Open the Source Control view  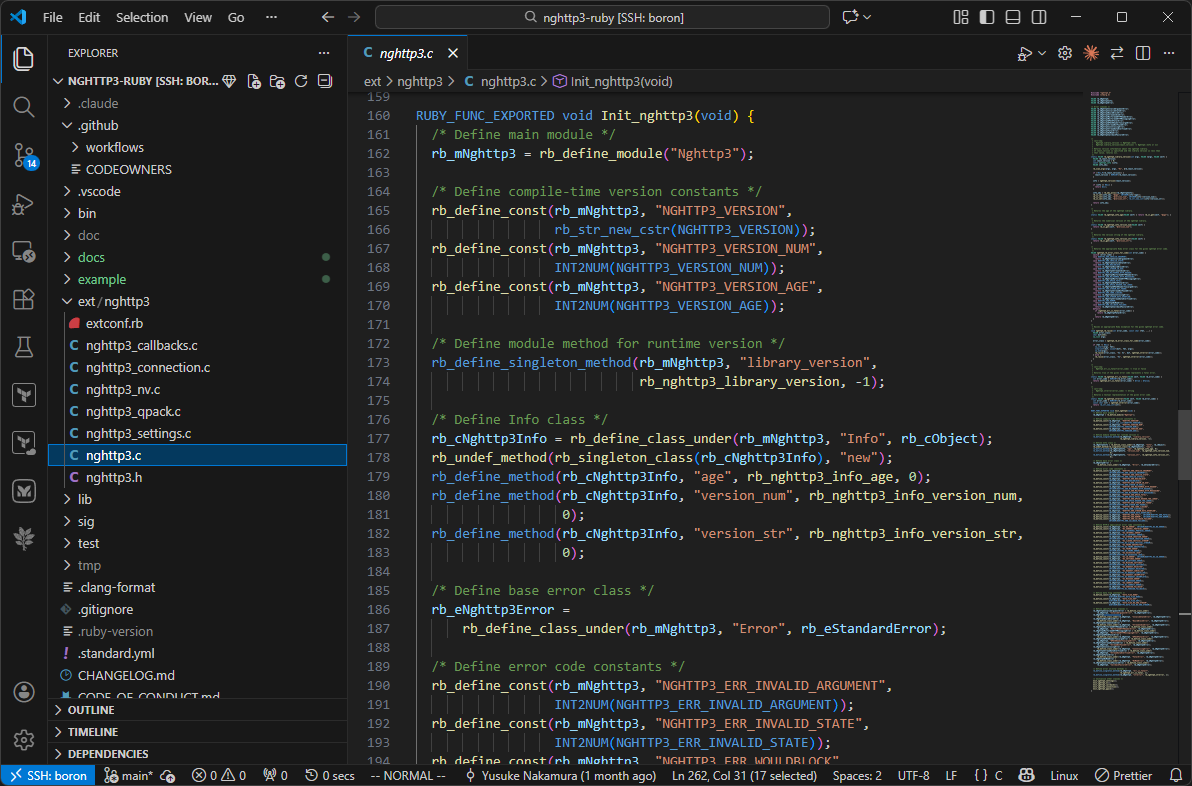(x=23, y=155)
